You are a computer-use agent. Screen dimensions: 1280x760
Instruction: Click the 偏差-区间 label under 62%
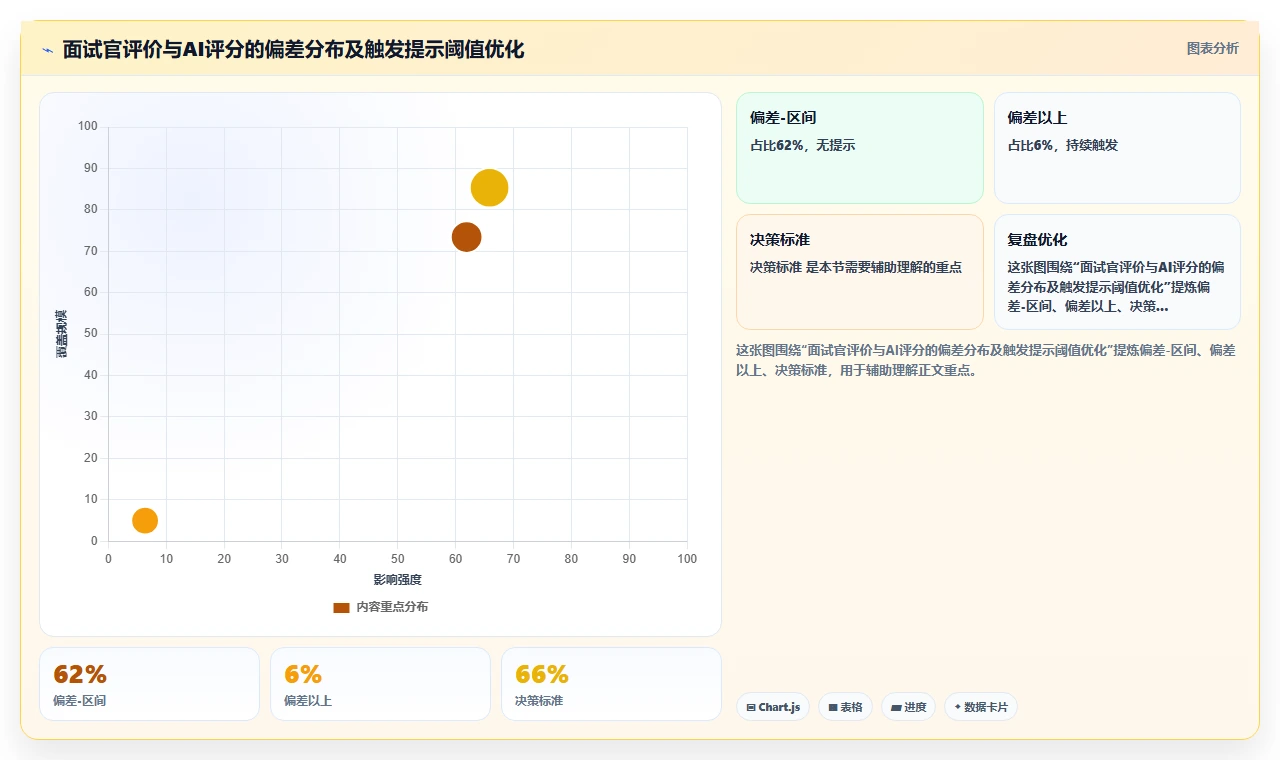tap(79, 701)
